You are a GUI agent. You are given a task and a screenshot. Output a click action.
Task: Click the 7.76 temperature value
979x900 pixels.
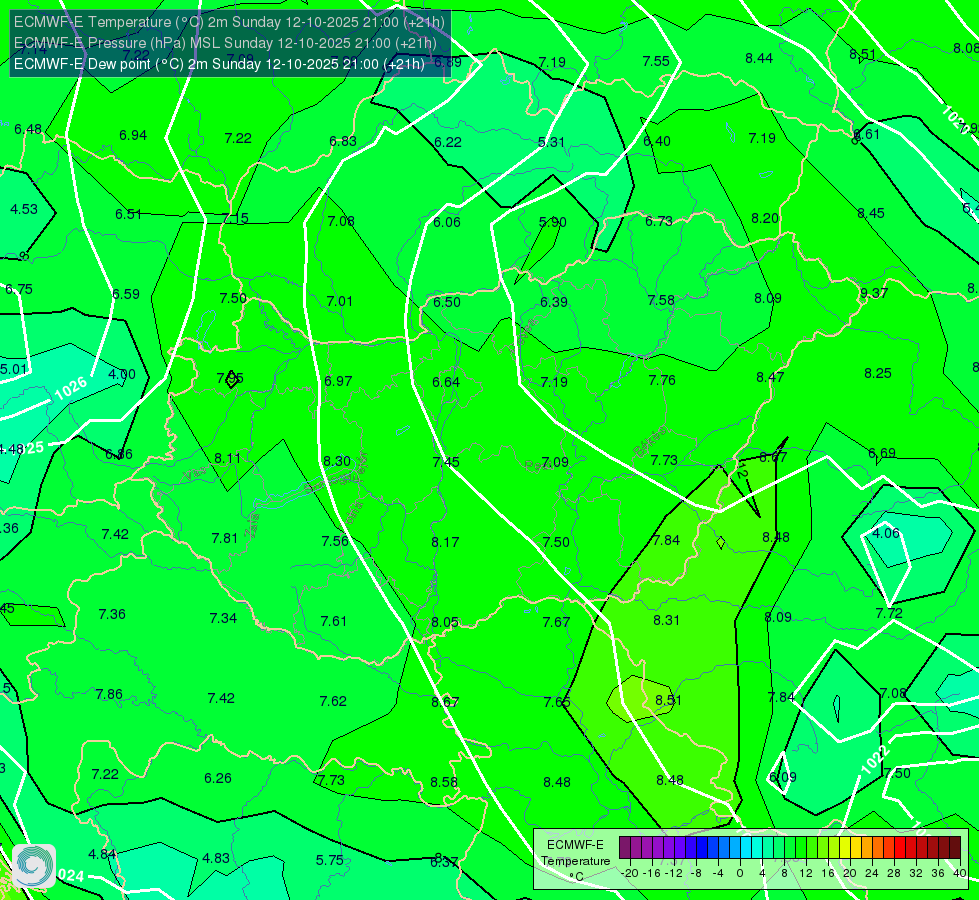tap(662, 380)
